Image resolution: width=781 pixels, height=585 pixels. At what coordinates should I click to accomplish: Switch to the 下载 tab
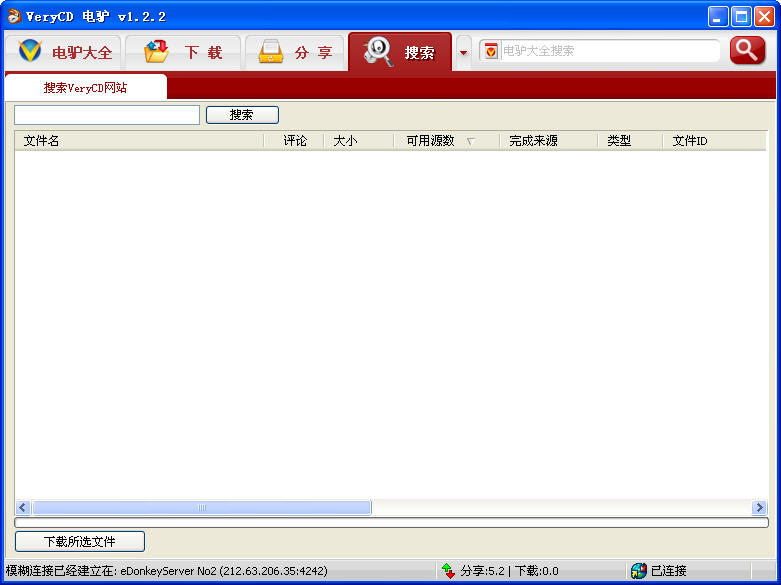tap(183, 53)
